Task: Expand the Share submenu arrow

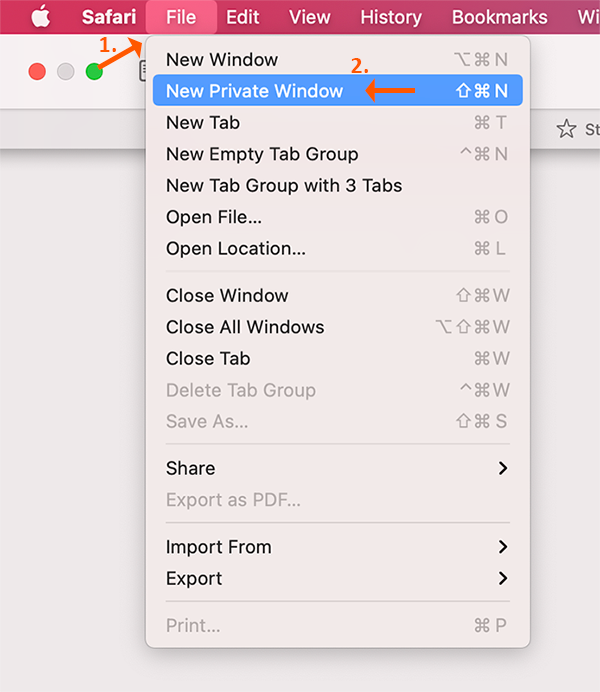Action: click(x=502, y=468)
